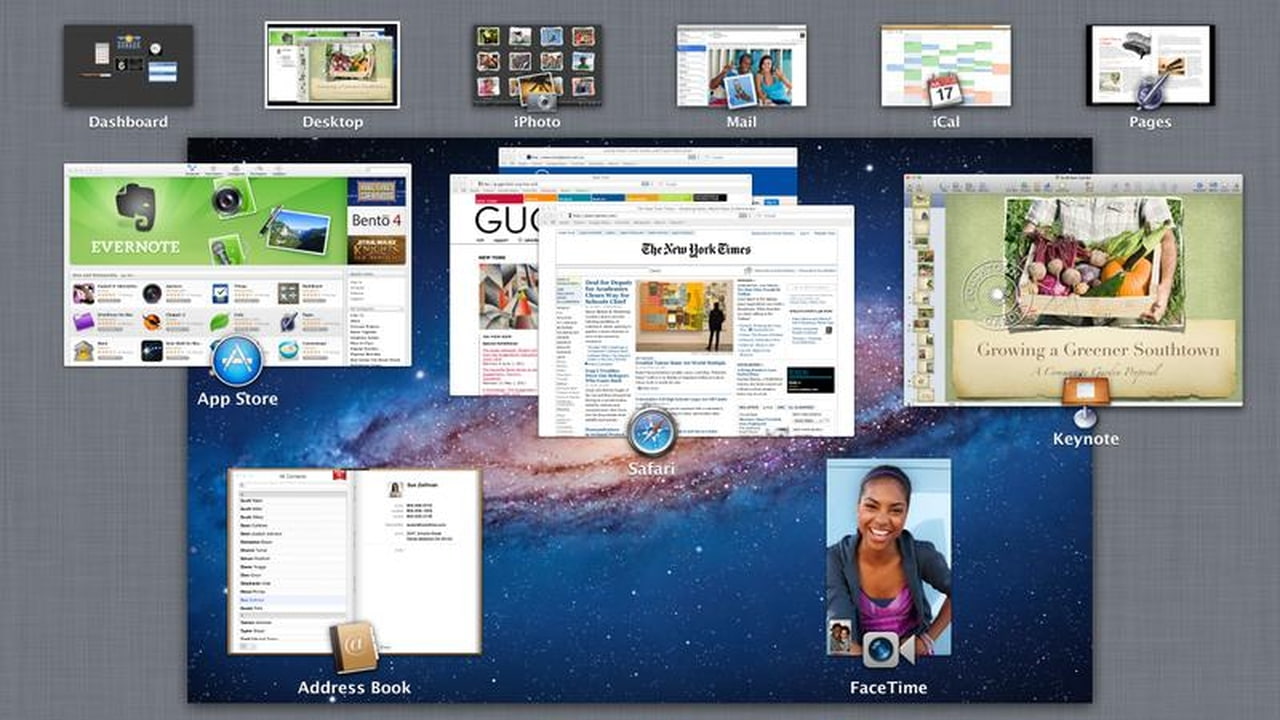The height and width of the screenshot is (720, 1280).
Task: Click the "Keynote" window label
Action: pyautogui.click(x=1085, y=439)
